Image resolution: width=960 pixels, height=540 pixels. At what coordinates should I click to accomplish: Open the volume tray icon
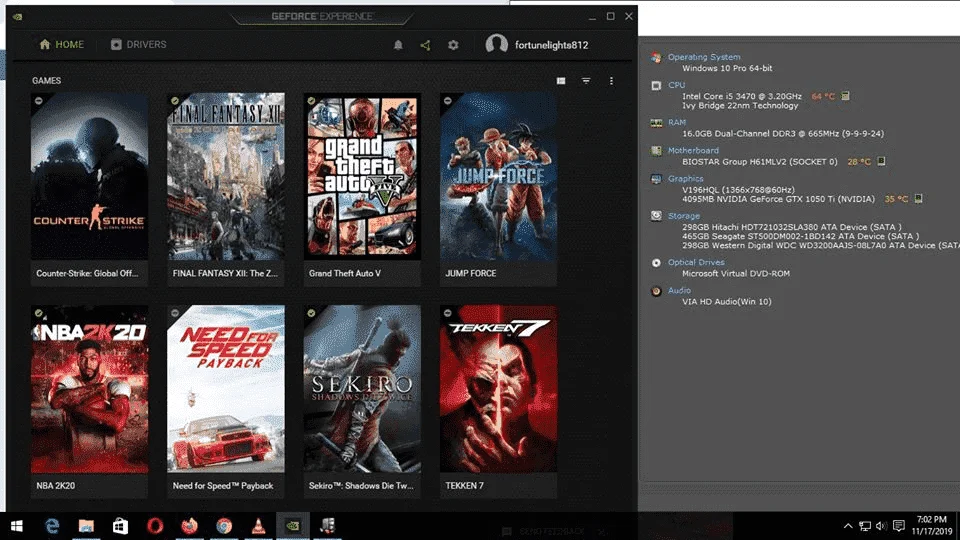[881, 526]
